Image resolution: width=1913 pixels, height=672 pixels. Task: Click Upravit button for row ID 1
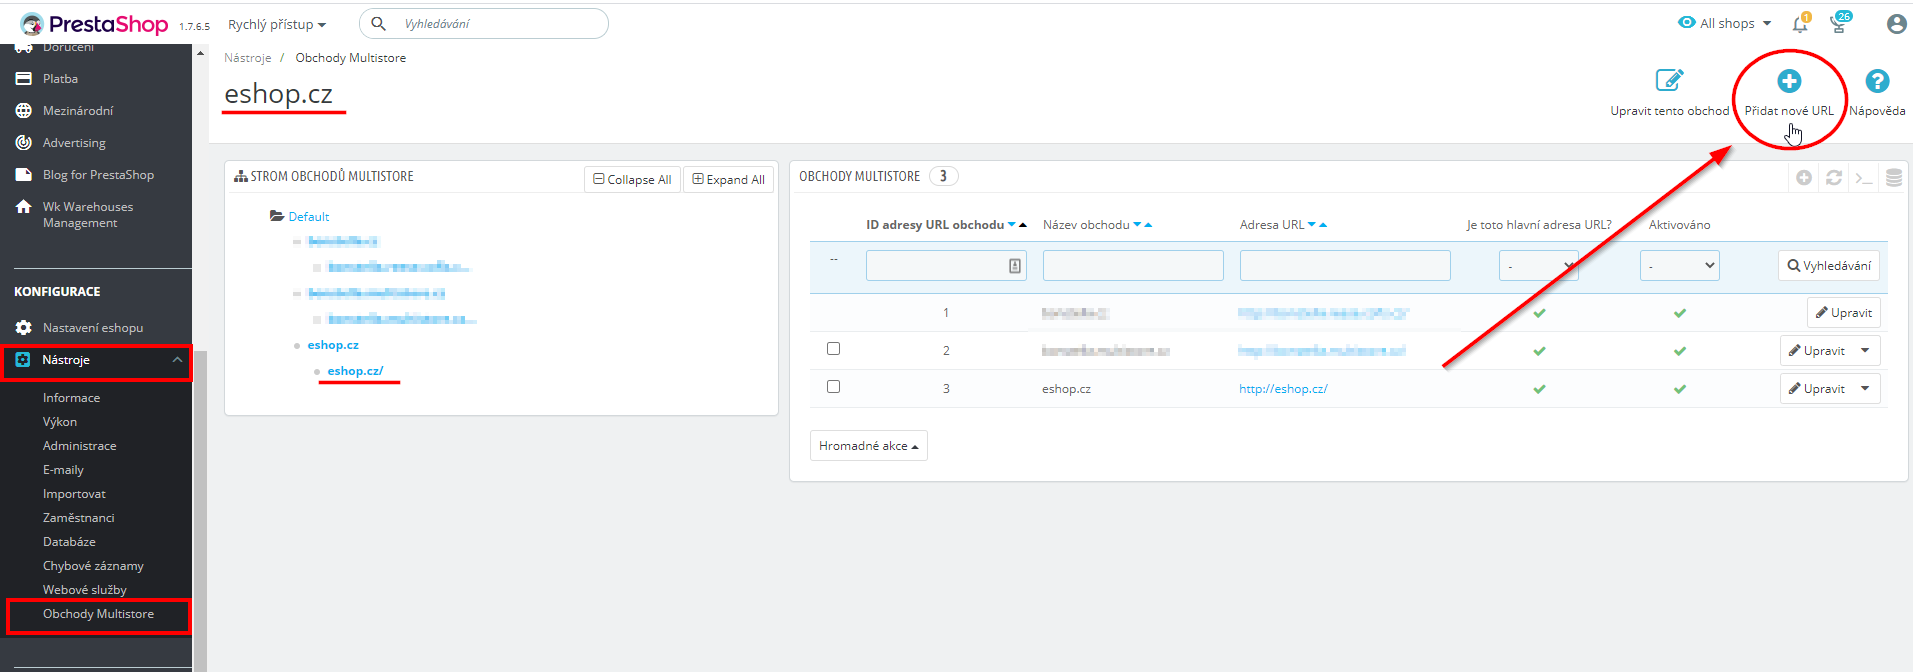1844,313
